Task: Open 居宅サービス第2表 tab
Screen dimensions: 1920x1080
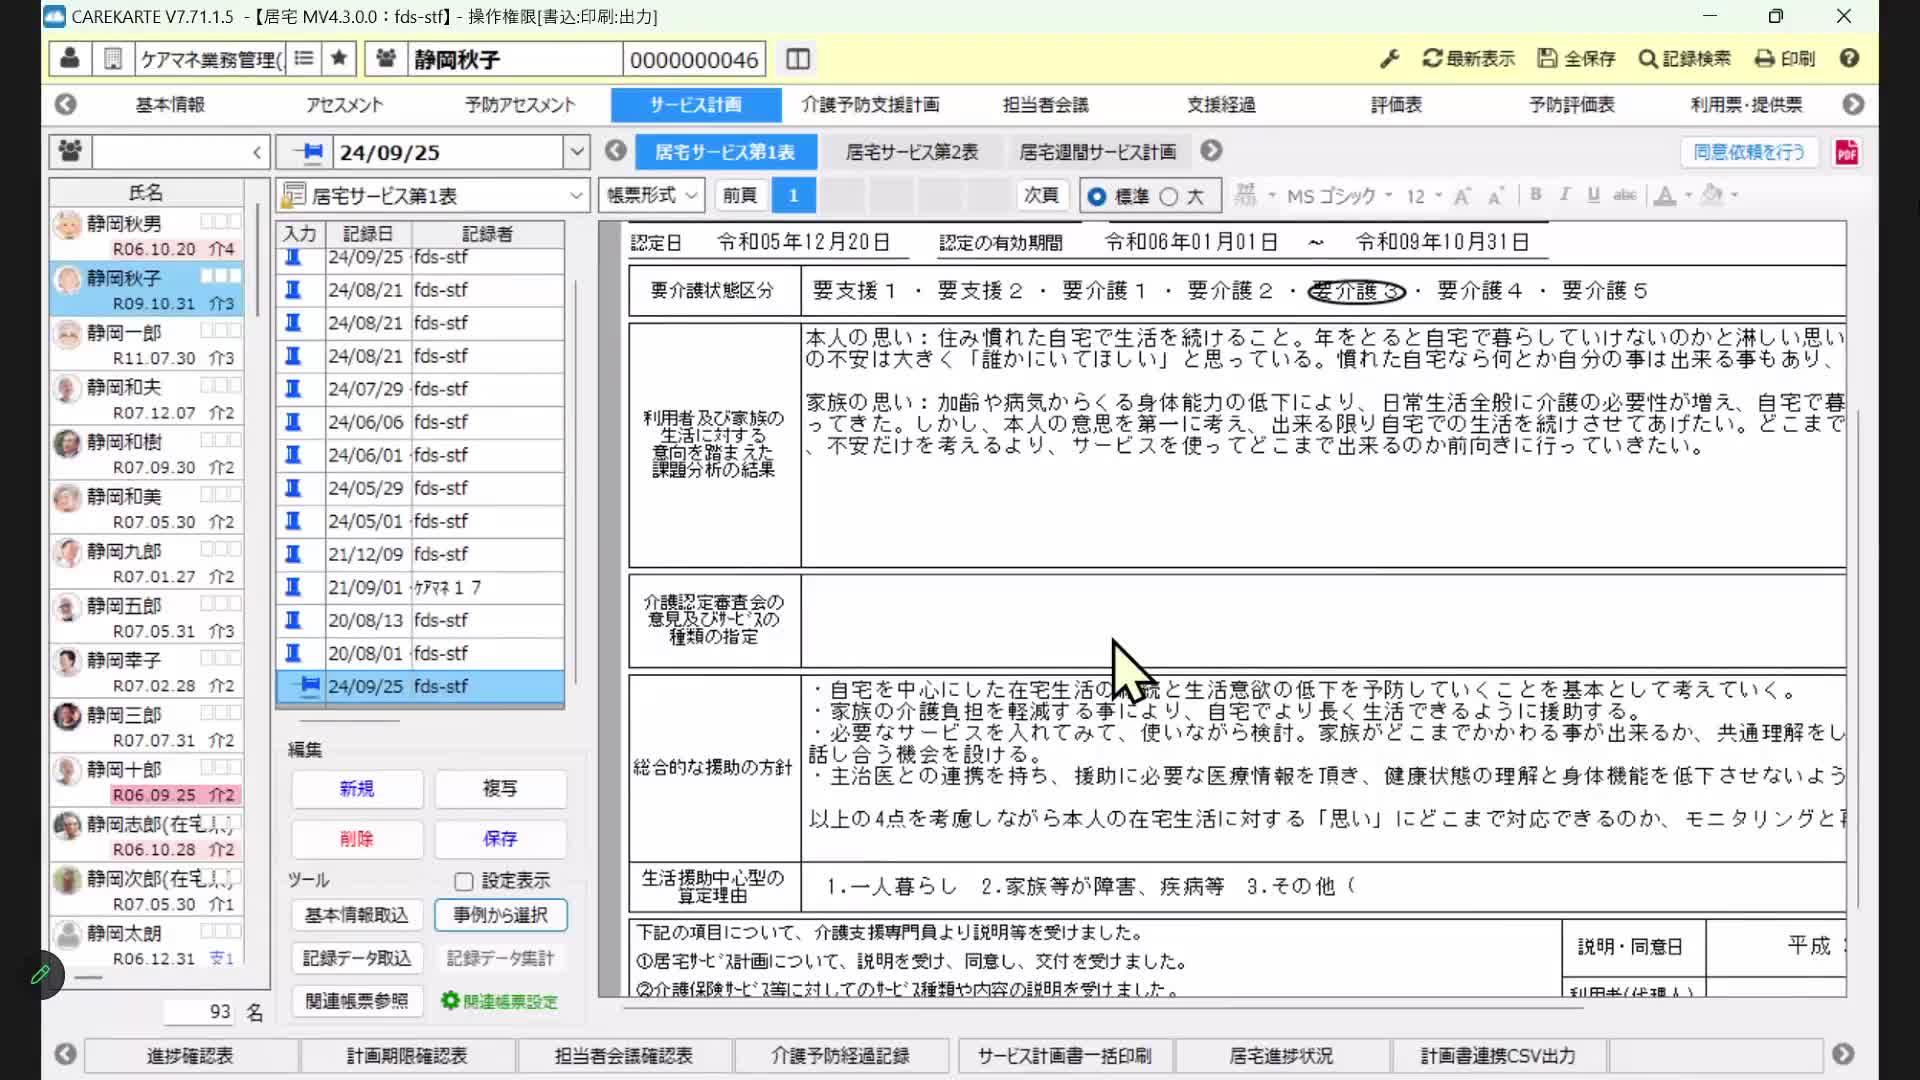Action: [912, 152]
